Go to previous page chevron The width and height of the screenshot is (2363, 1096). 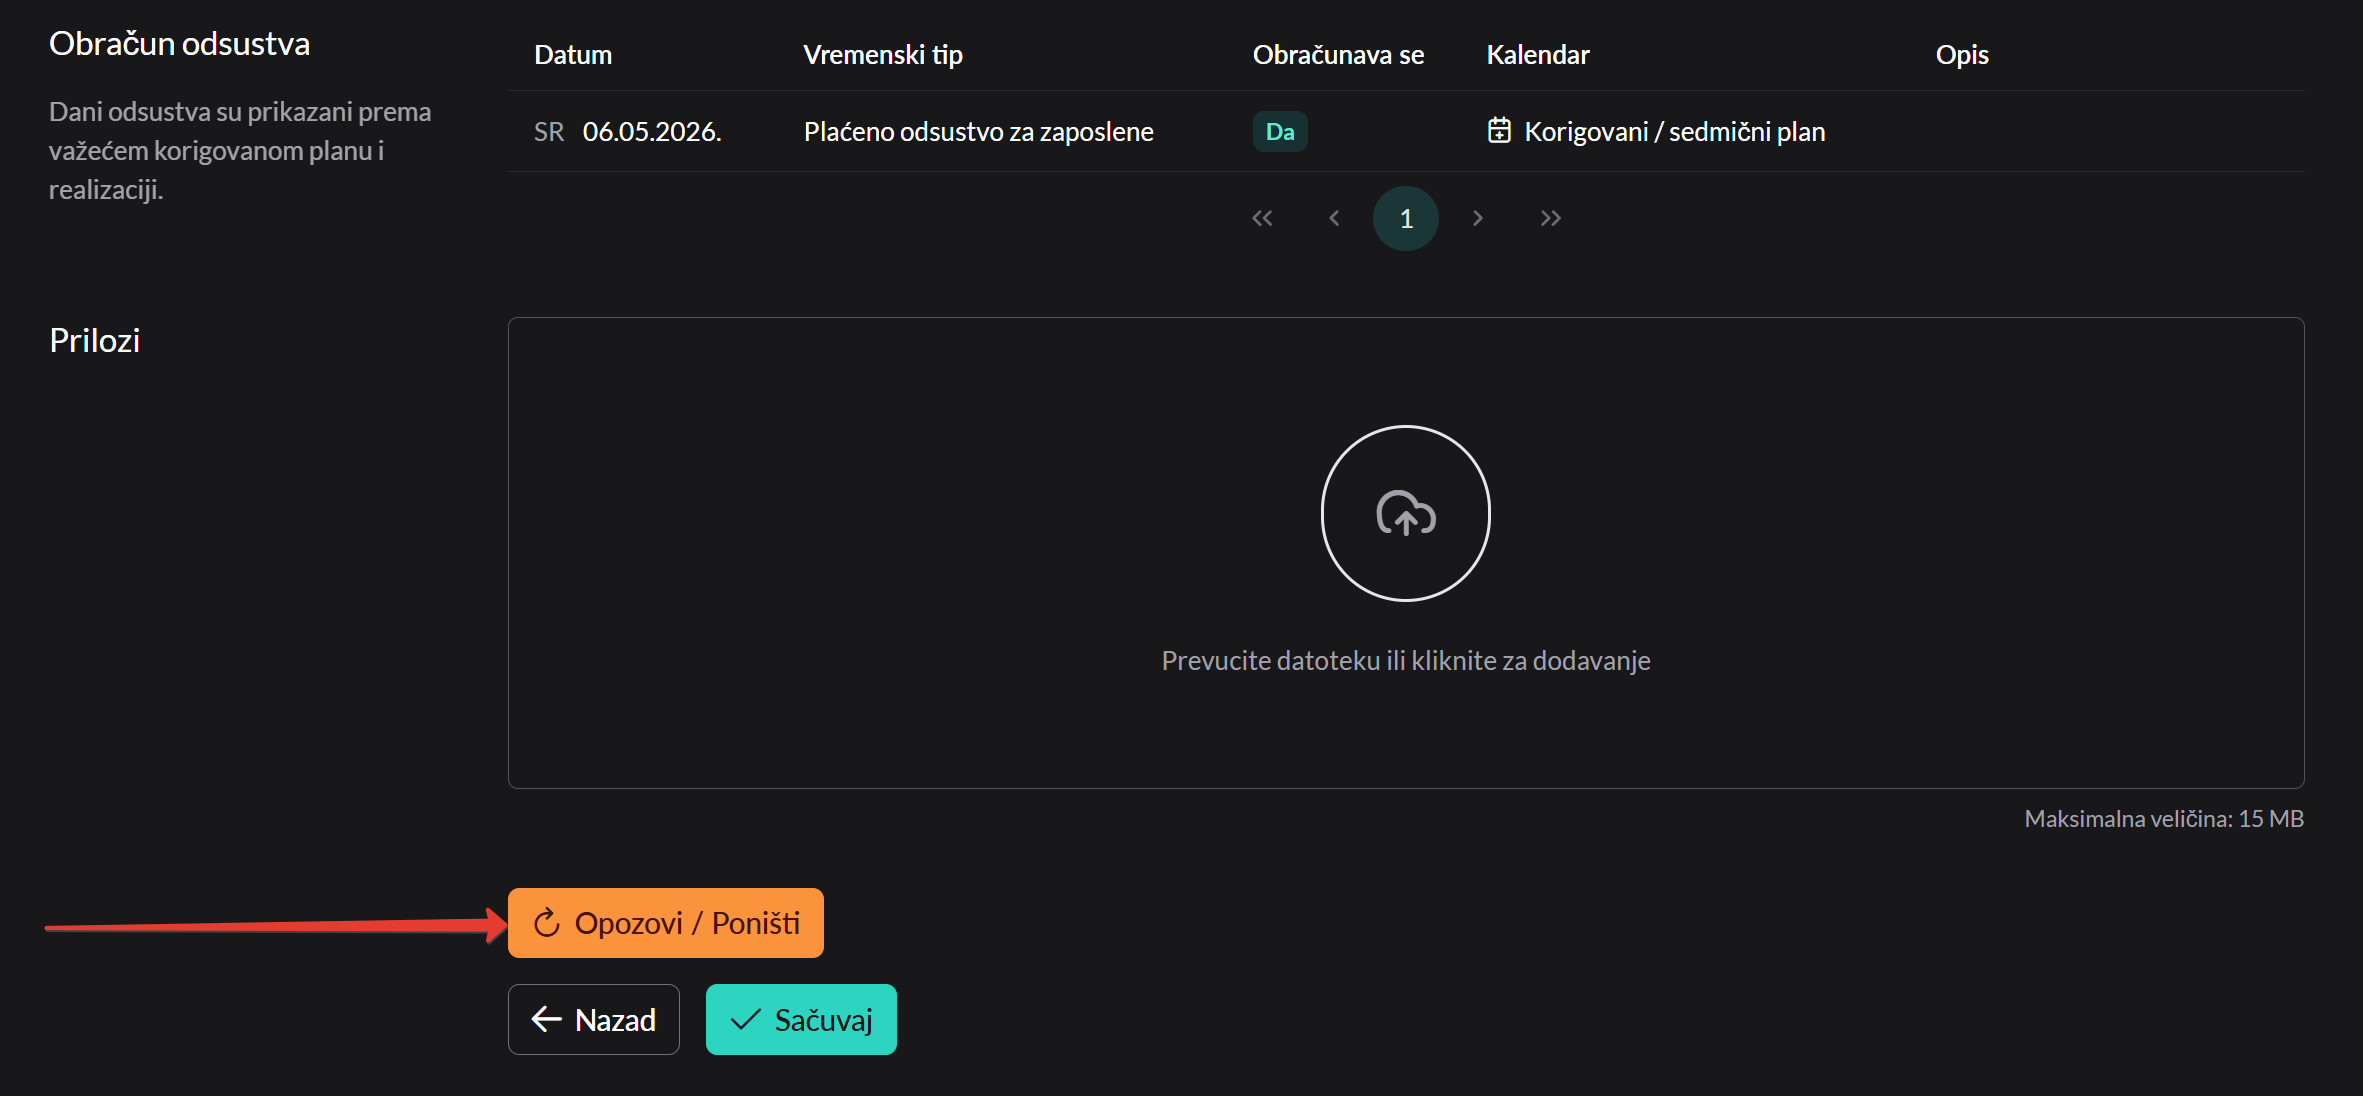1334,218
